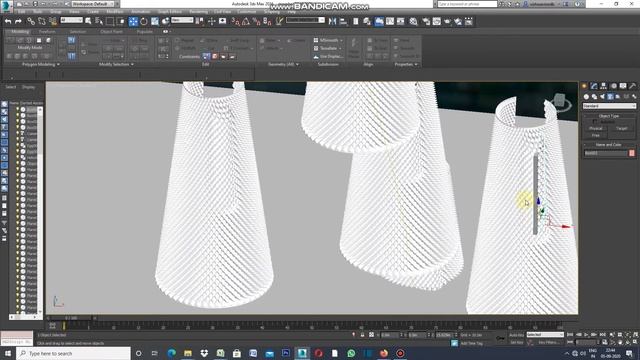Click the Key Filters button
The width and height of the screenshot is (640, 360).
point(549,342)
